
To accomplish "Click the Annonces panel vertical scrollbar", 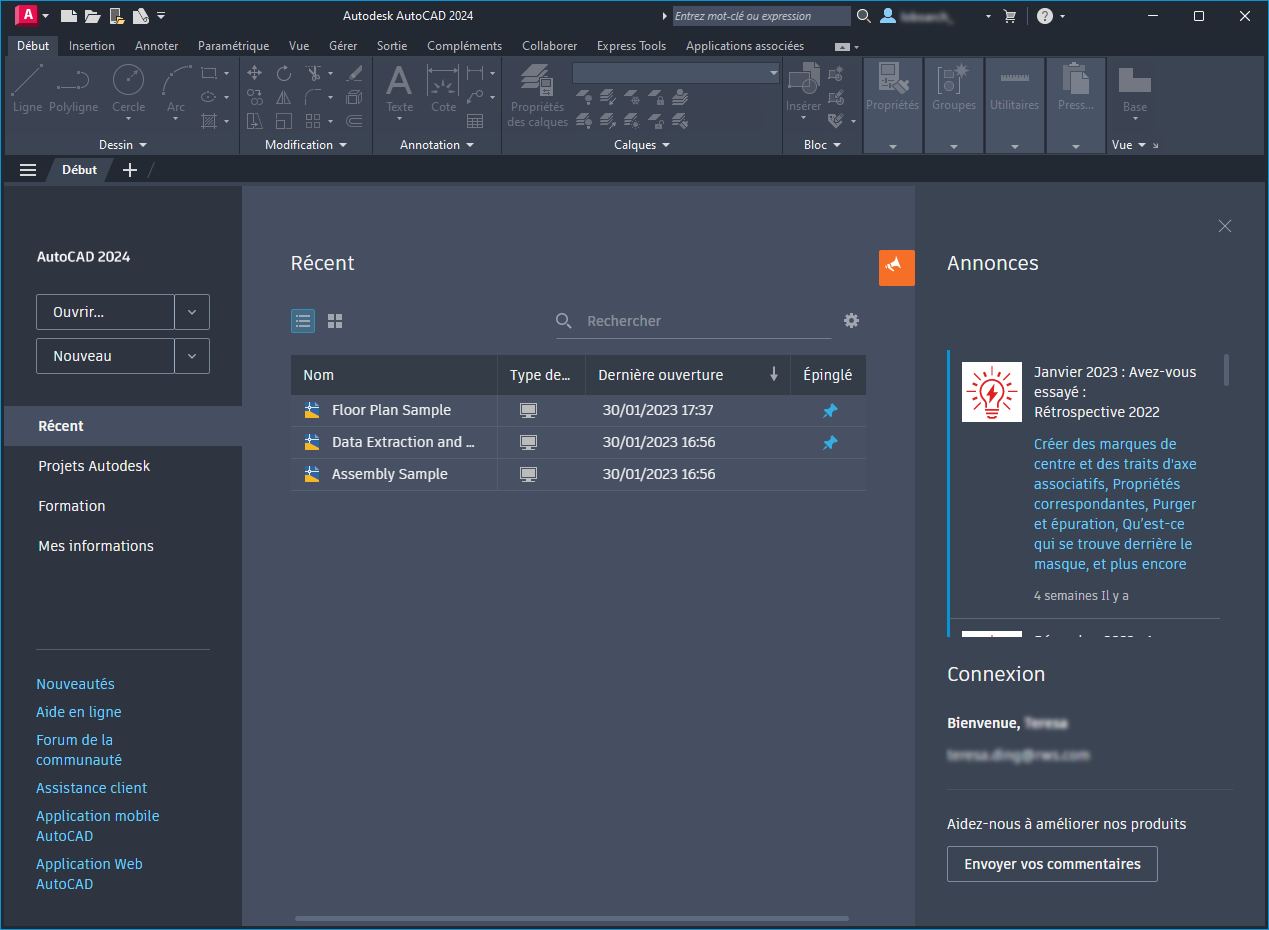I will tap(1227, 370).
